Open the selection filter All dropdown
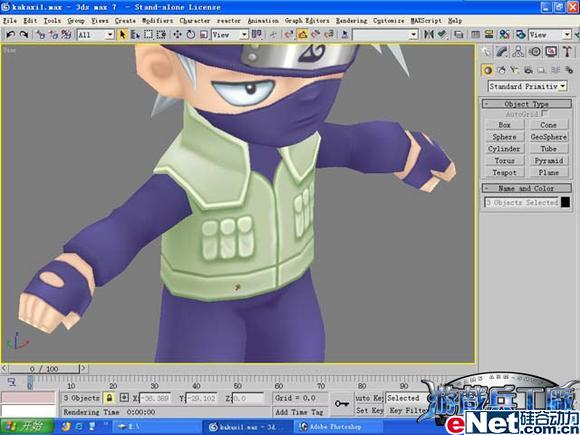580x435 pixels. [95, 35]
